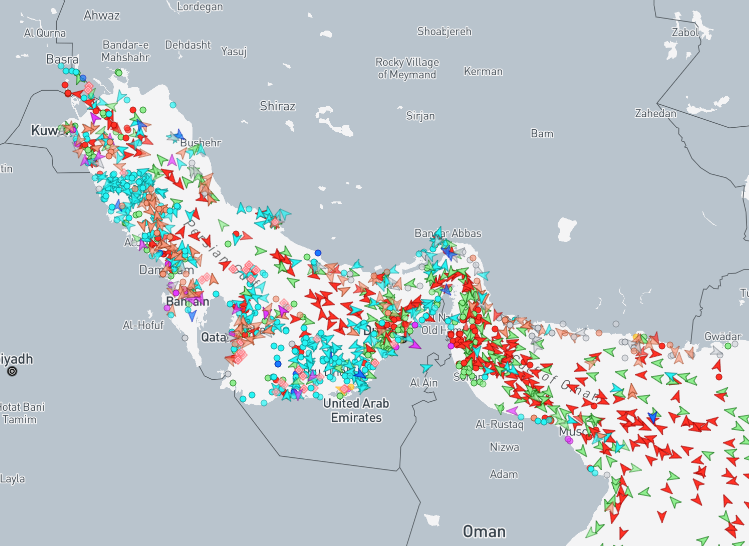The height and width of the screenshot is (546, 749).
Task: Select the Layla town label
Action: [x=12, y=479]
